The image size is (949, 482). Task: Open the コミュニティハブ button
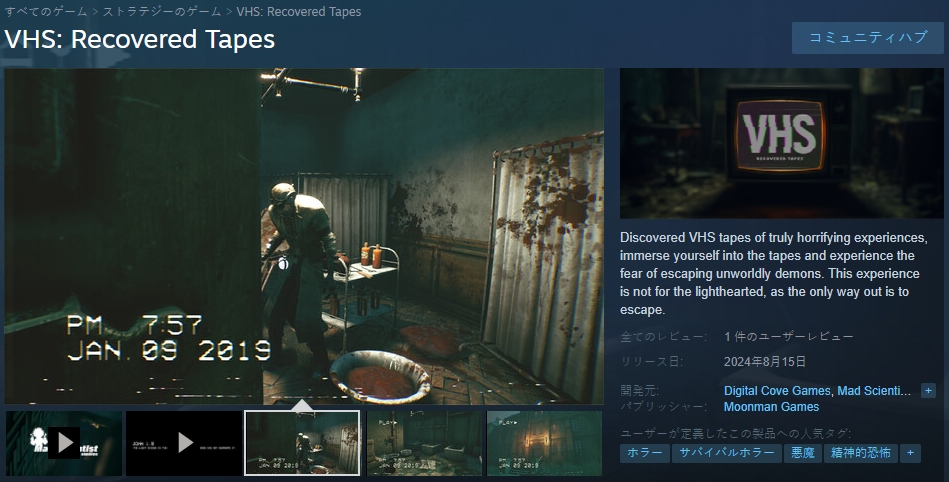867,38
